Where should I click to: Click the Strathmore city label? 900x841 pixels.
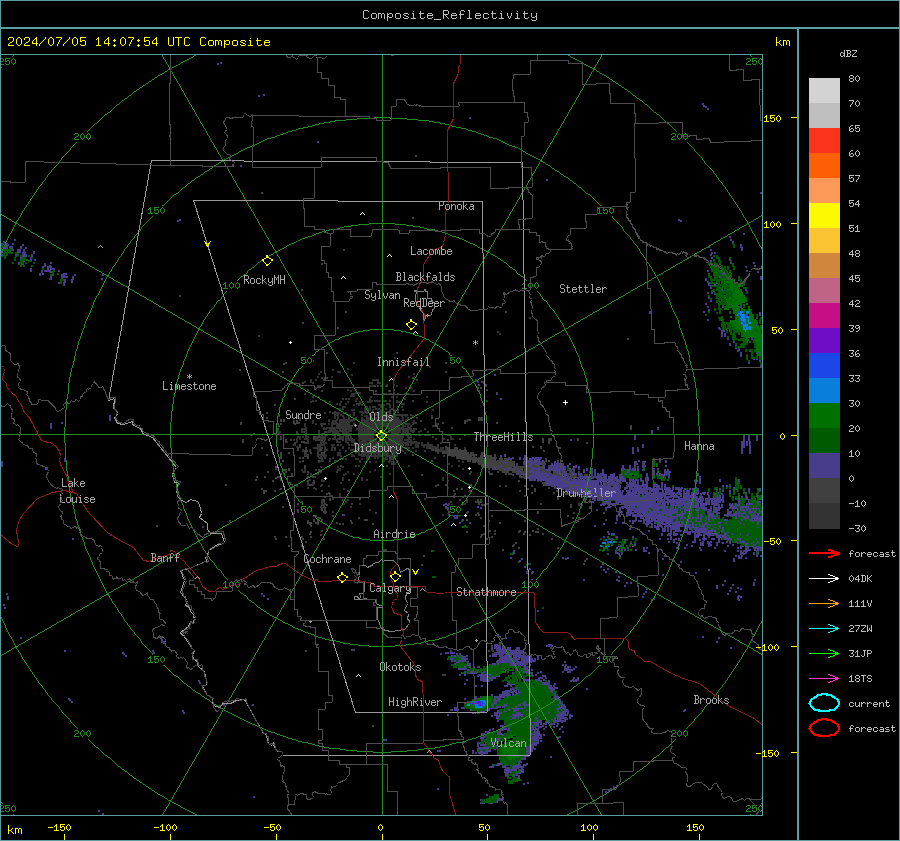tap(486, 592)
